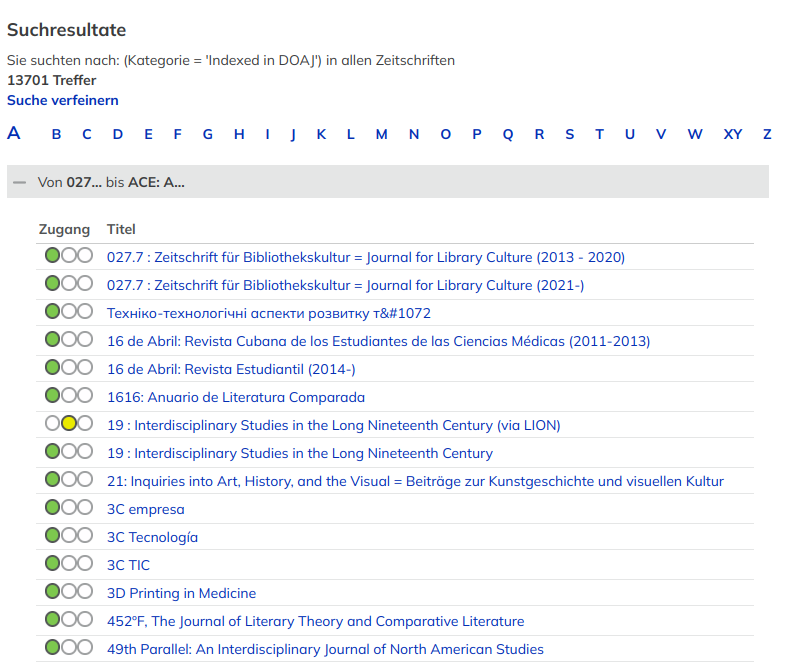
Task: Select letter A in alphabet navigation
Action: 14,133
